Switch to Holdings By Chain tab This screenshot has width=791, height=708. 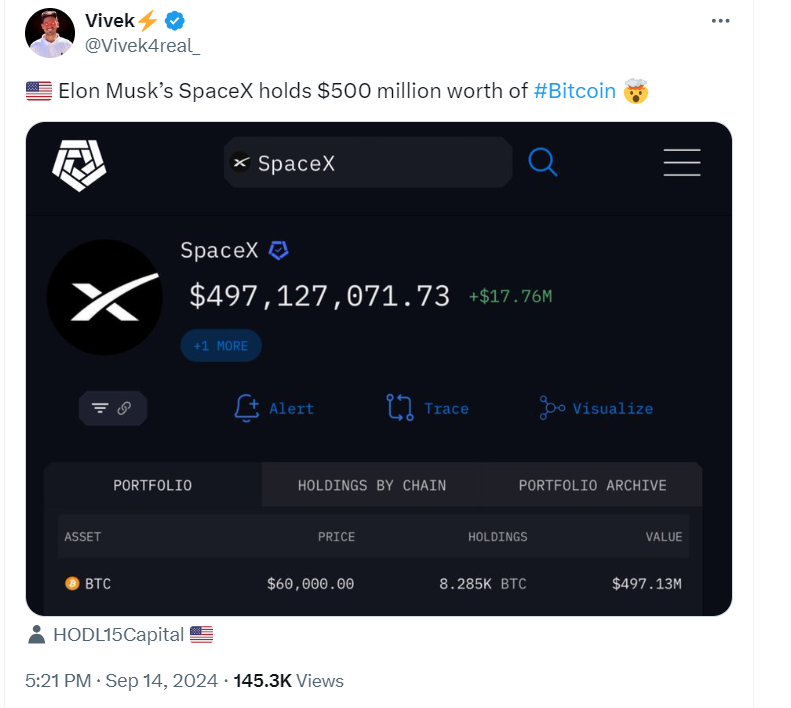(x=372, y=485)
